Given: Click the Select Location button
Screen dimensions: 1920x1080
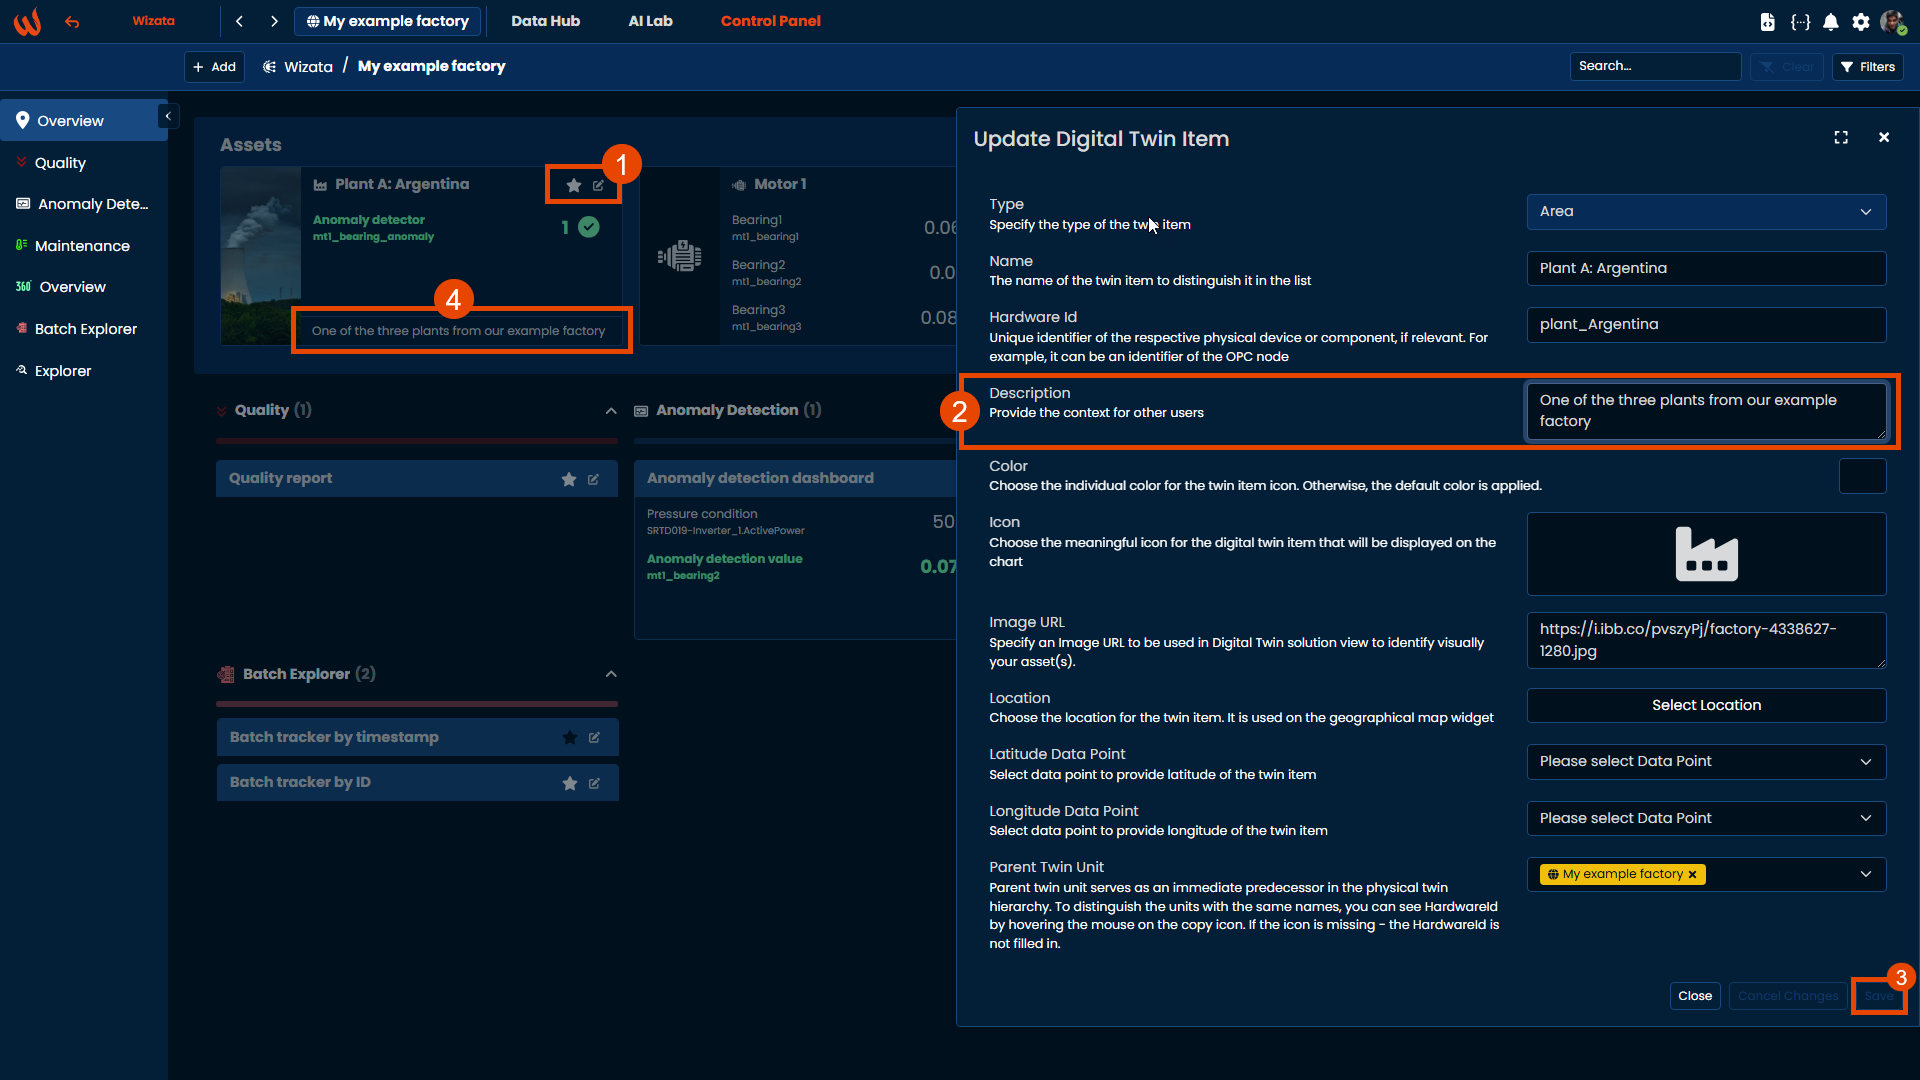Looking at the screenshot, I should click(x=1706, y=705).
